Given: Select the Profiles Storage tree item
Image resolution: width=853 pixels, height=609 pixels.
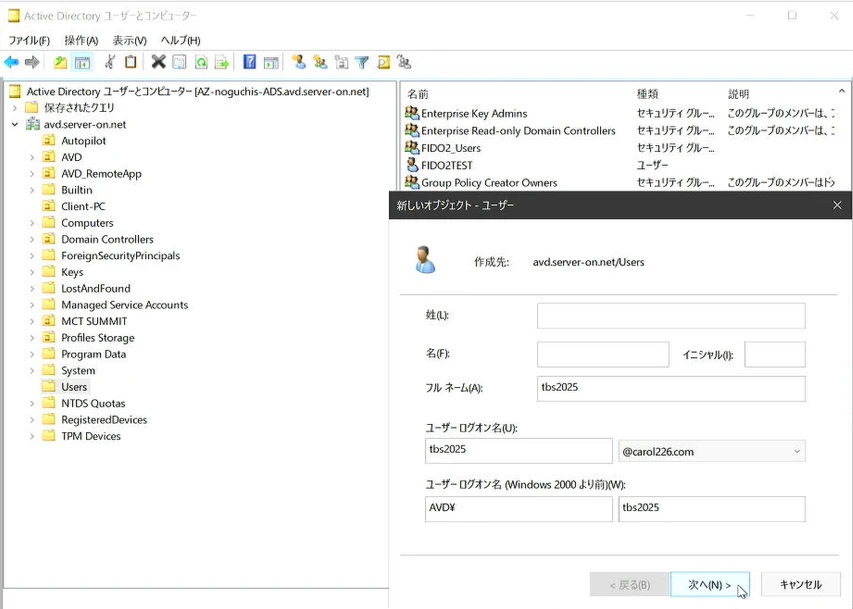Looking at the screenshot, I should point(97,337).
